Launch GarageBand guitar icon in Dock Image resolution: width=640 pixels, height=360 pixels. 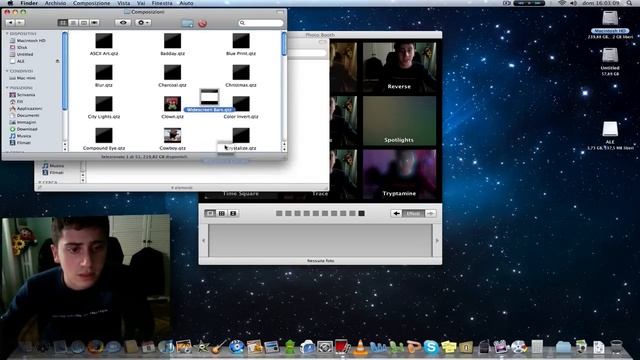[x=219, y=347]
